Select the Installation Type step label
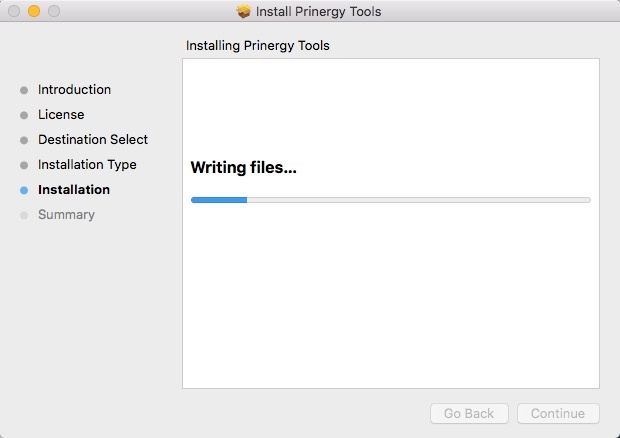Image resolution: width=620 pixels, height=438 pixels. pyautogui.click(x=87, y=165)
